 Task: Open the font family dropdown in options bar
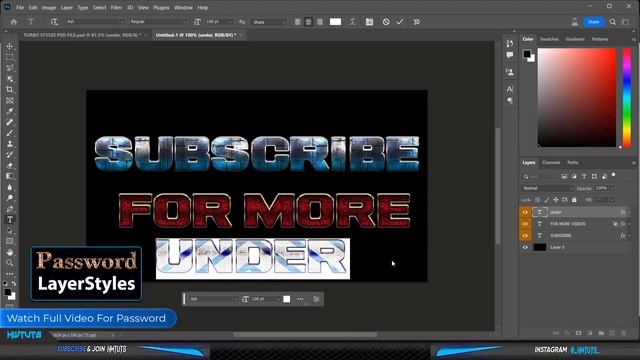point(96,22)
